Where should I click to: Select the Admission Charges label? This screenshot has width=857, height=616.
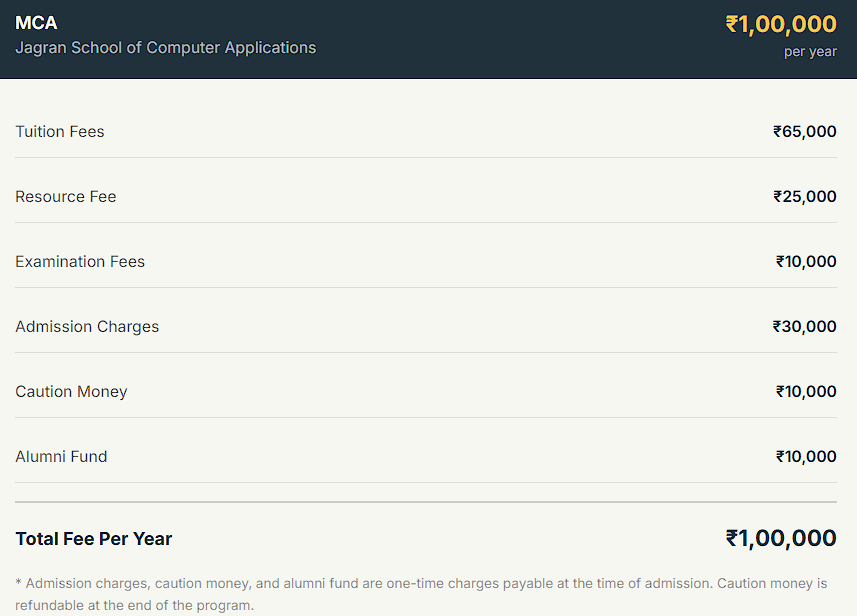pos(87,327)
